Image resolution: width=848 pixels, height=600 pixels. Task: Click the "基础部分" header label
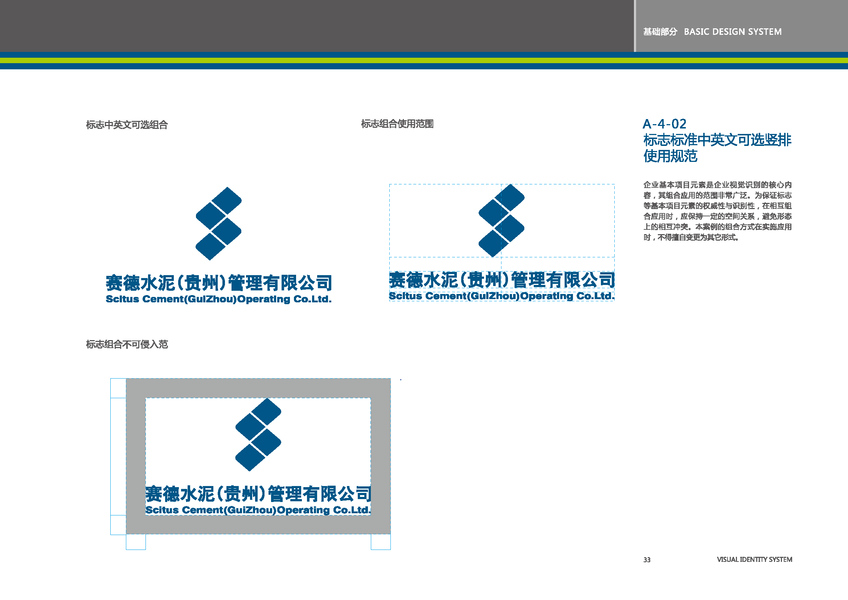click(660, 32)
